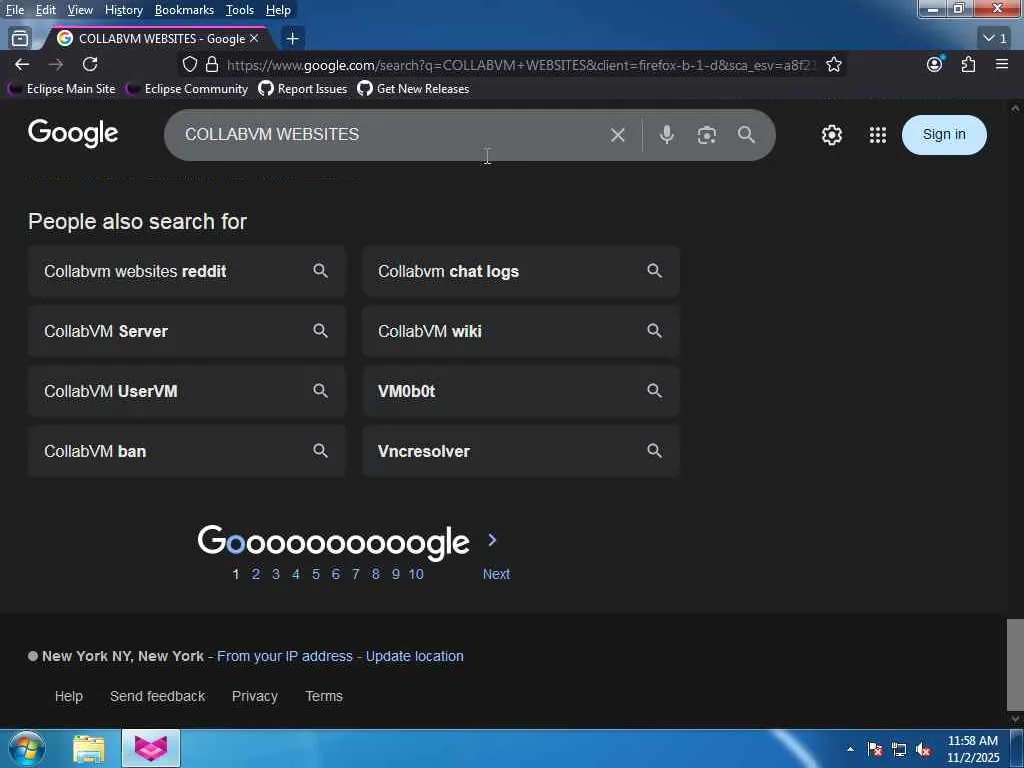Open the Bookmarks menu
Screen dimensions: 1024x768
coord(184,10)
